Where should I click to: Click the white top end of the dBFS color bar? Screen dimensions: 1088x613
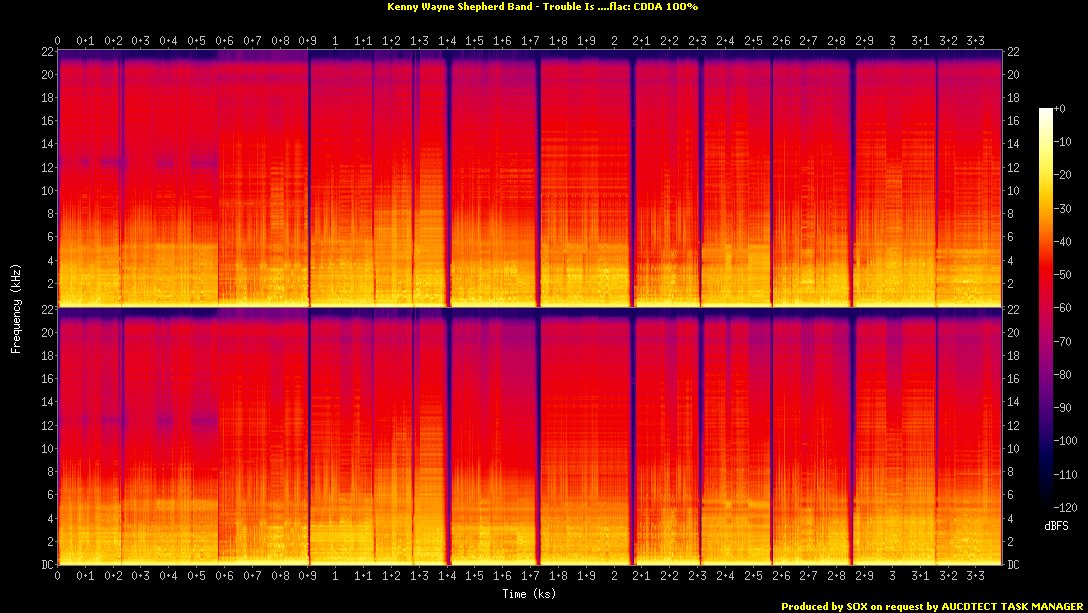click(1046, 110)
